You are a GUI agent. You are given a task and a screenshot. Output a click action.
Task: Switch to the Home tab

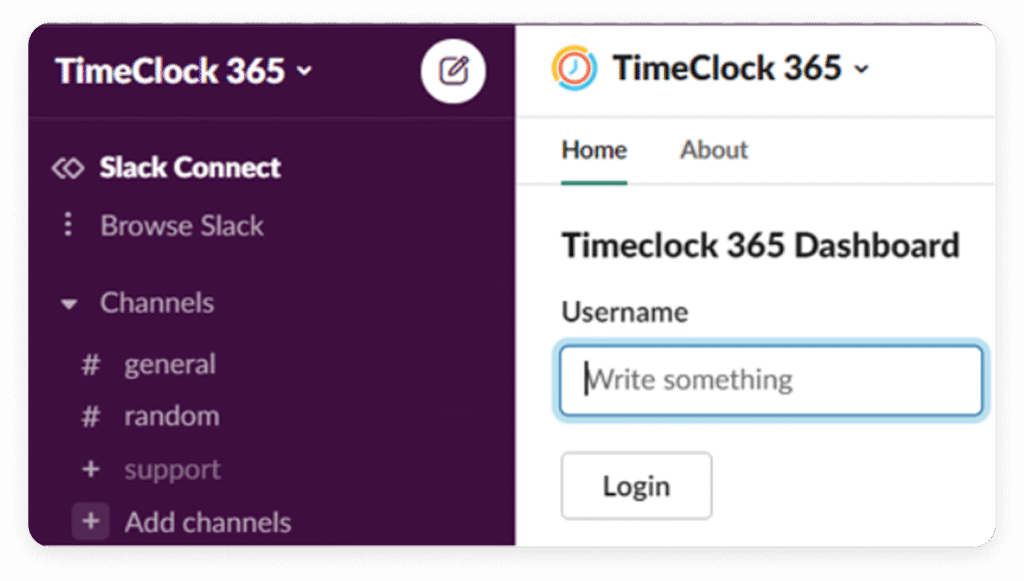594,150
